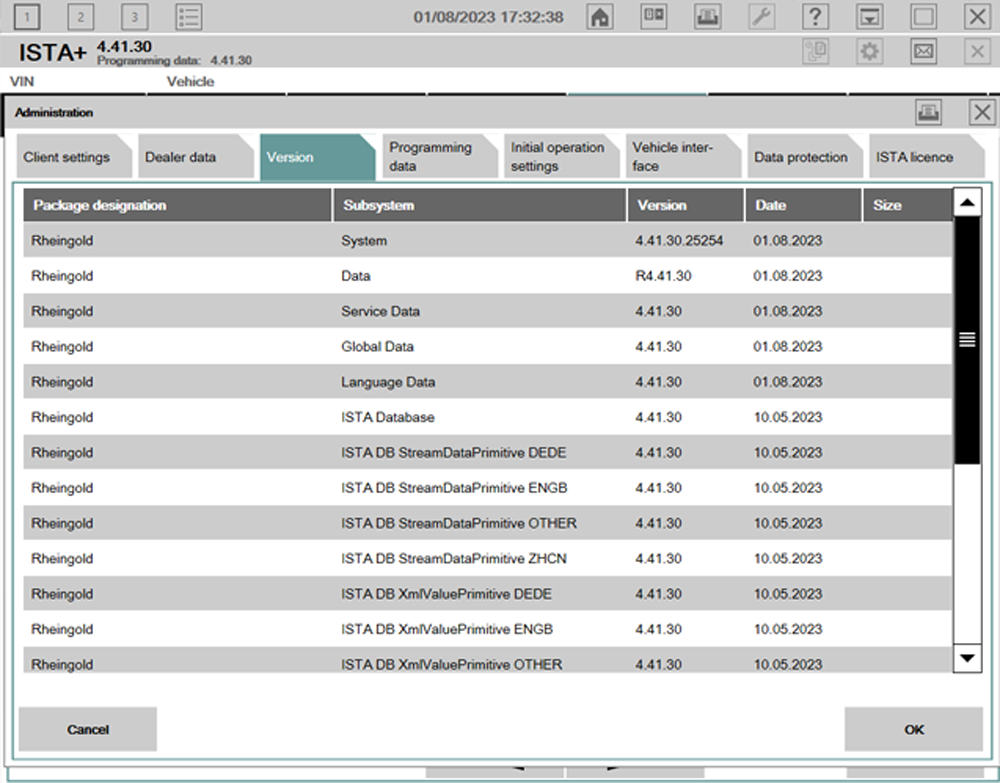Select StreamDataPrimitive ZHCN row
This screenshot has height=783, width=1000.
[x=488, y=559]
